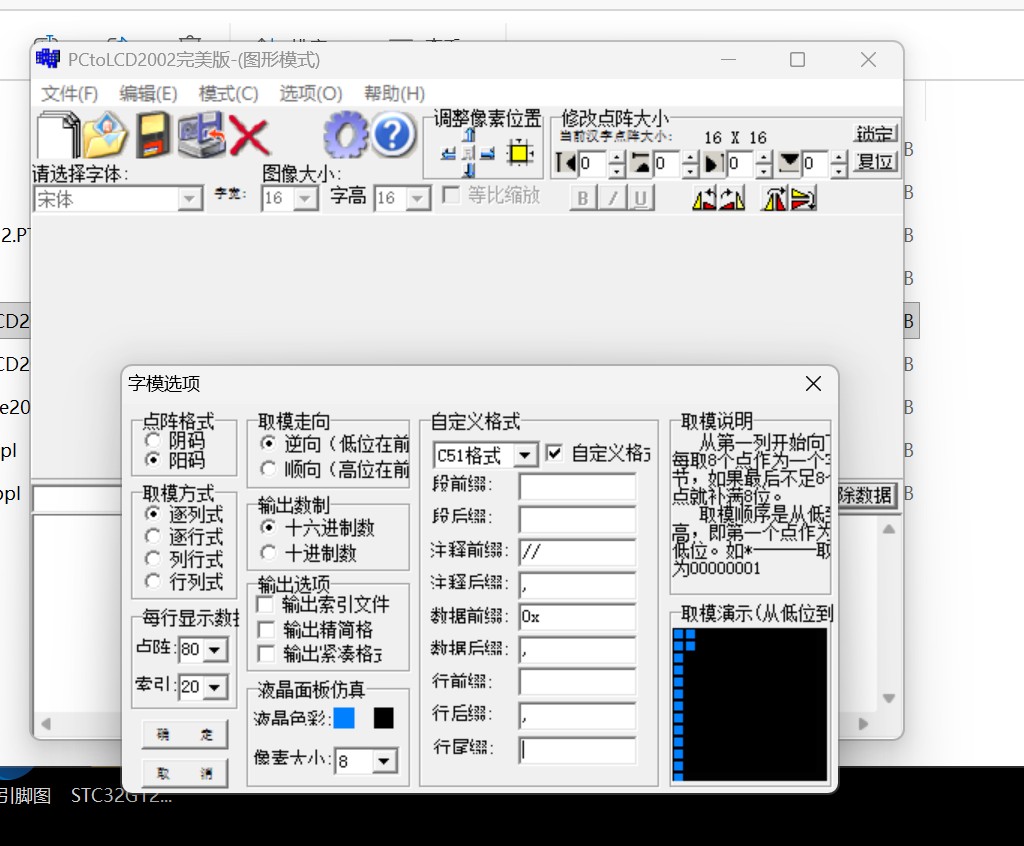Click the new blank page toolbar icon
Screen dimensions: 1024x846
pyautogui.click(x=57, y=135)
